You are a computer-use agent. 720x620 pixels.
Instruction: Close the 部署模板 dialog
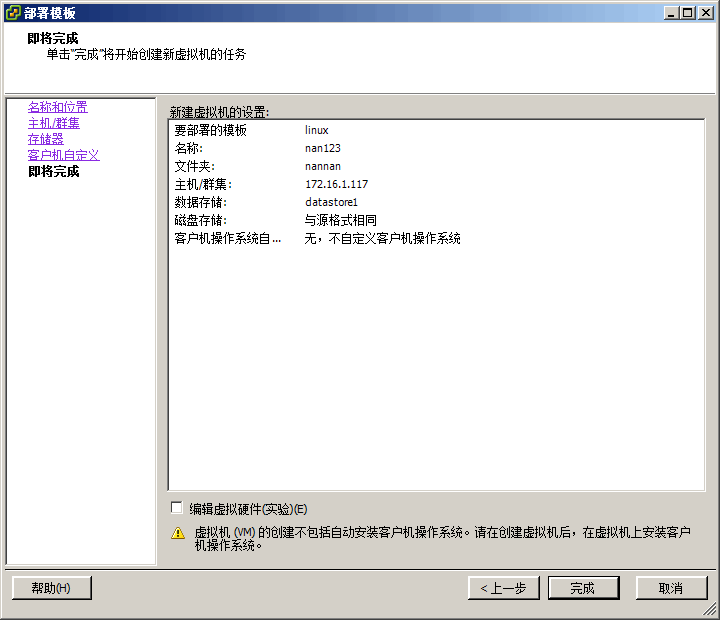[x=706, y=13]
